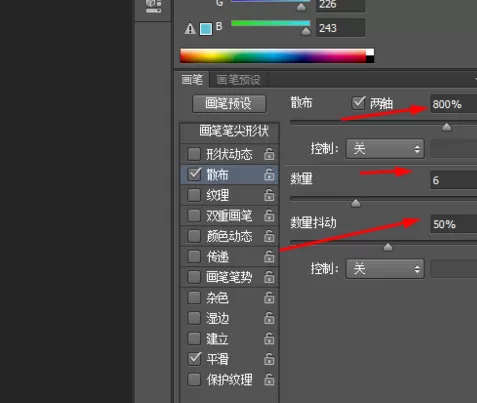
Task: Toggle lock icon for 建立
Action: pyautogui.click(x=269, y=339)
